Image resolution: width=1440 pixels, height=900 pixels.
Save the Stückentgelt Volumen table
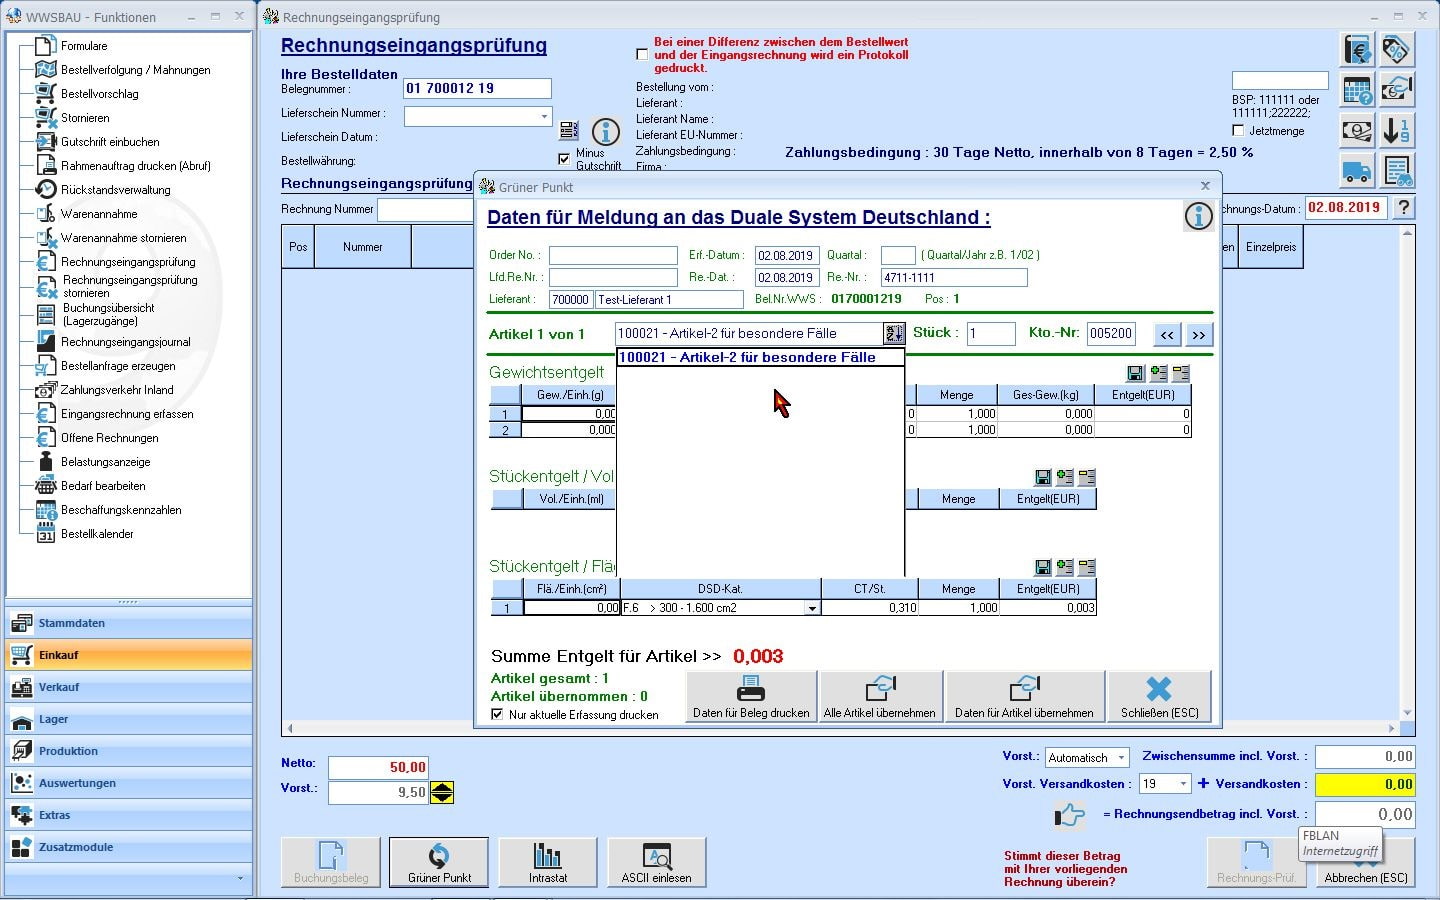tap(1043, 477)
